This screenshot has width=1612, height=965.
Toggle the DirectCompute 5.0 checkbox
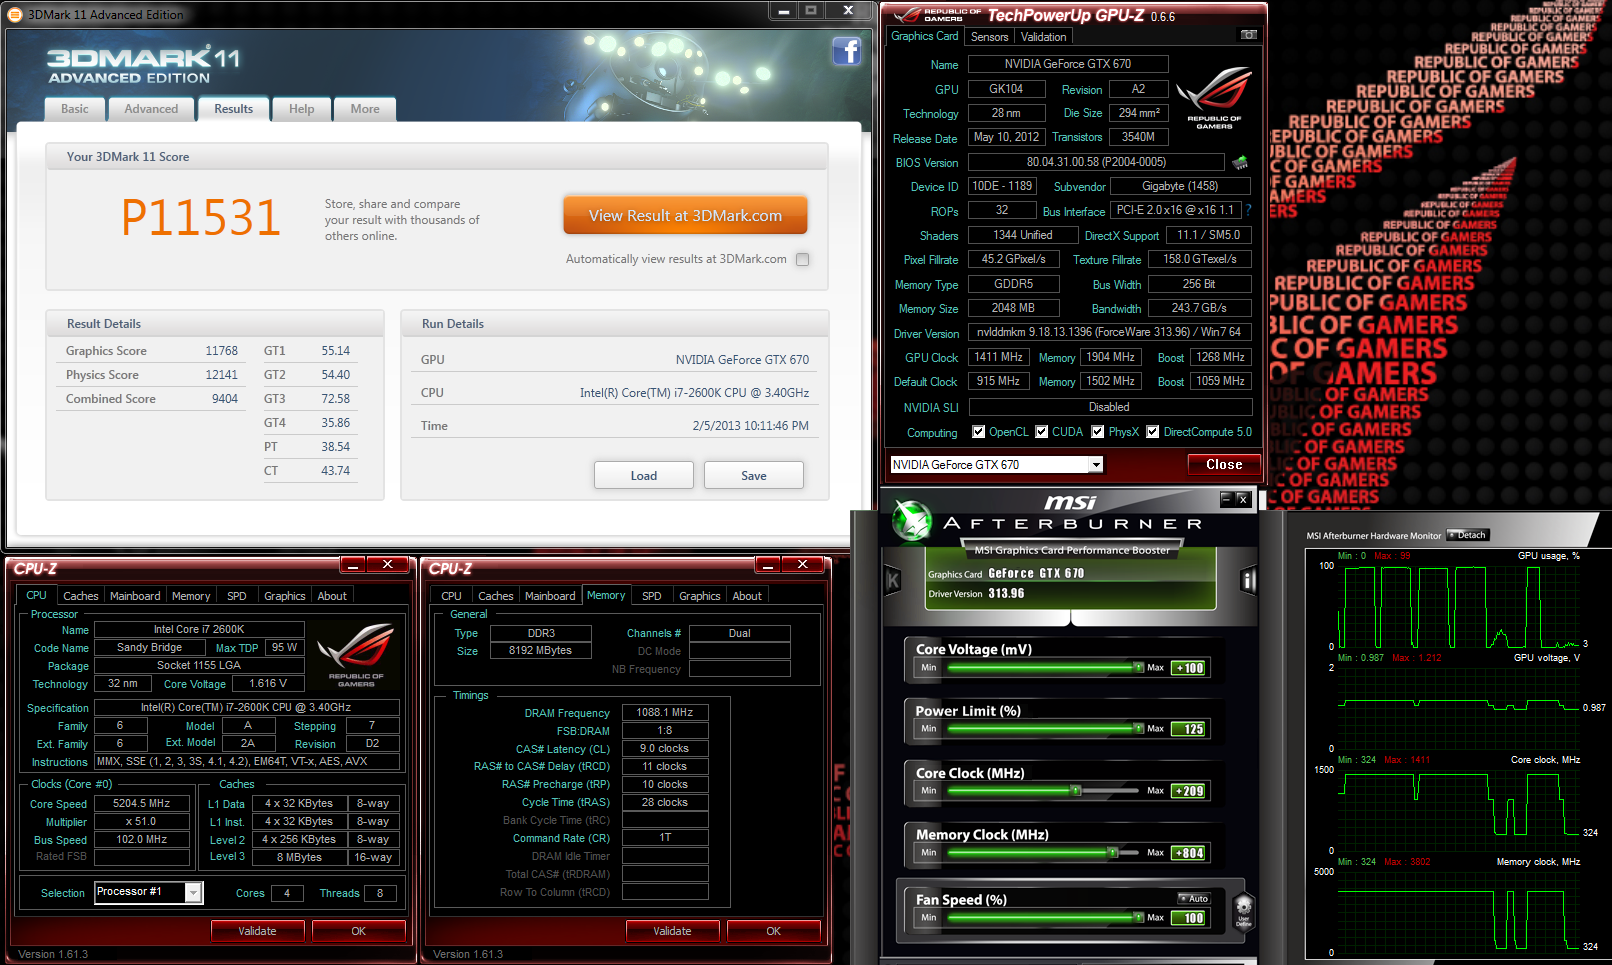[1153, 432]
